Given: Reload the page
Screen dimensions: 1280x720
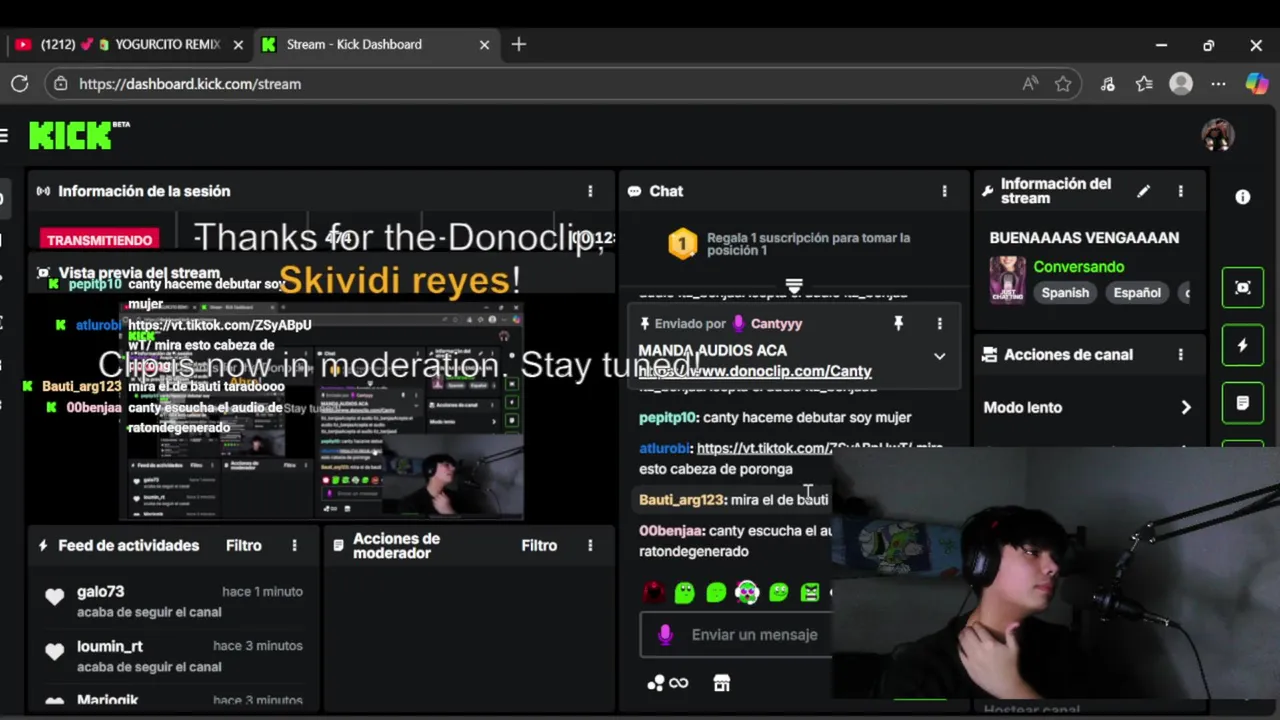Looking at the screenshot, I should point(20,84).
